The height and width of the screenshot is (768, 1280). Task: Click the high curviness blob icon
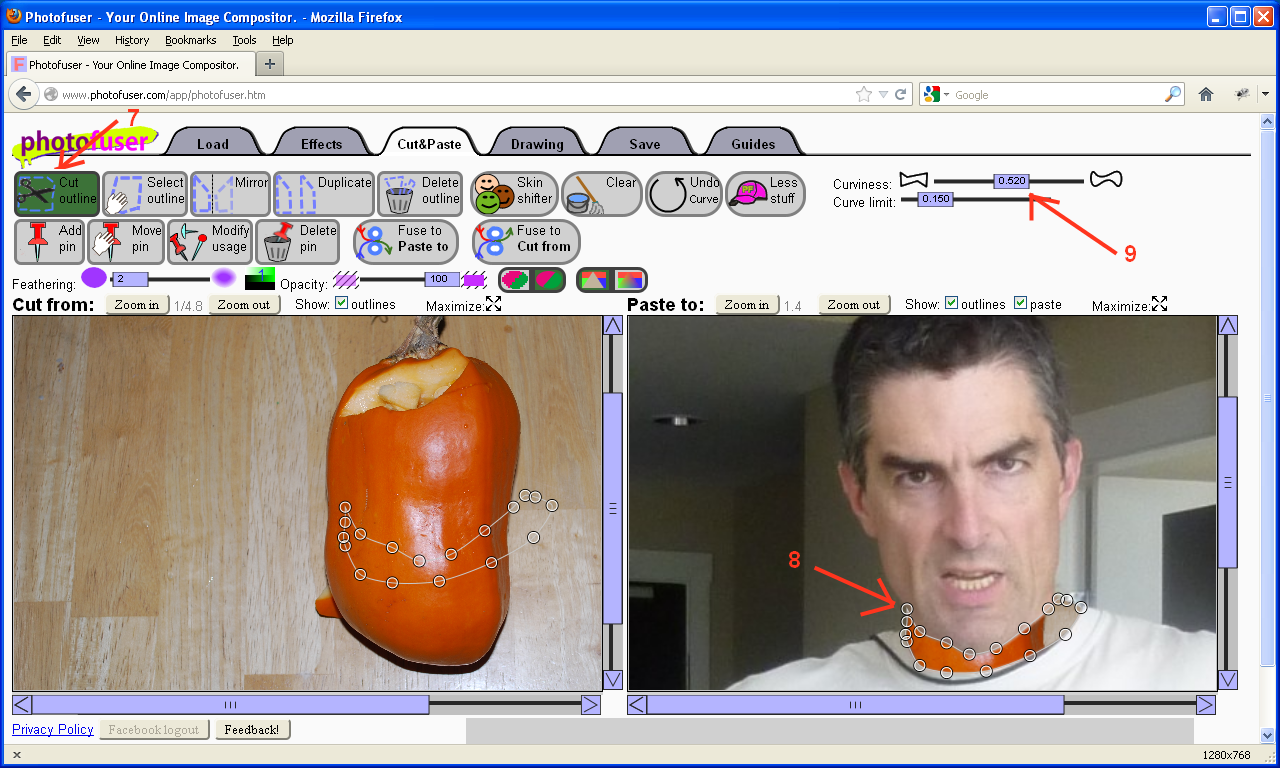1106,179
